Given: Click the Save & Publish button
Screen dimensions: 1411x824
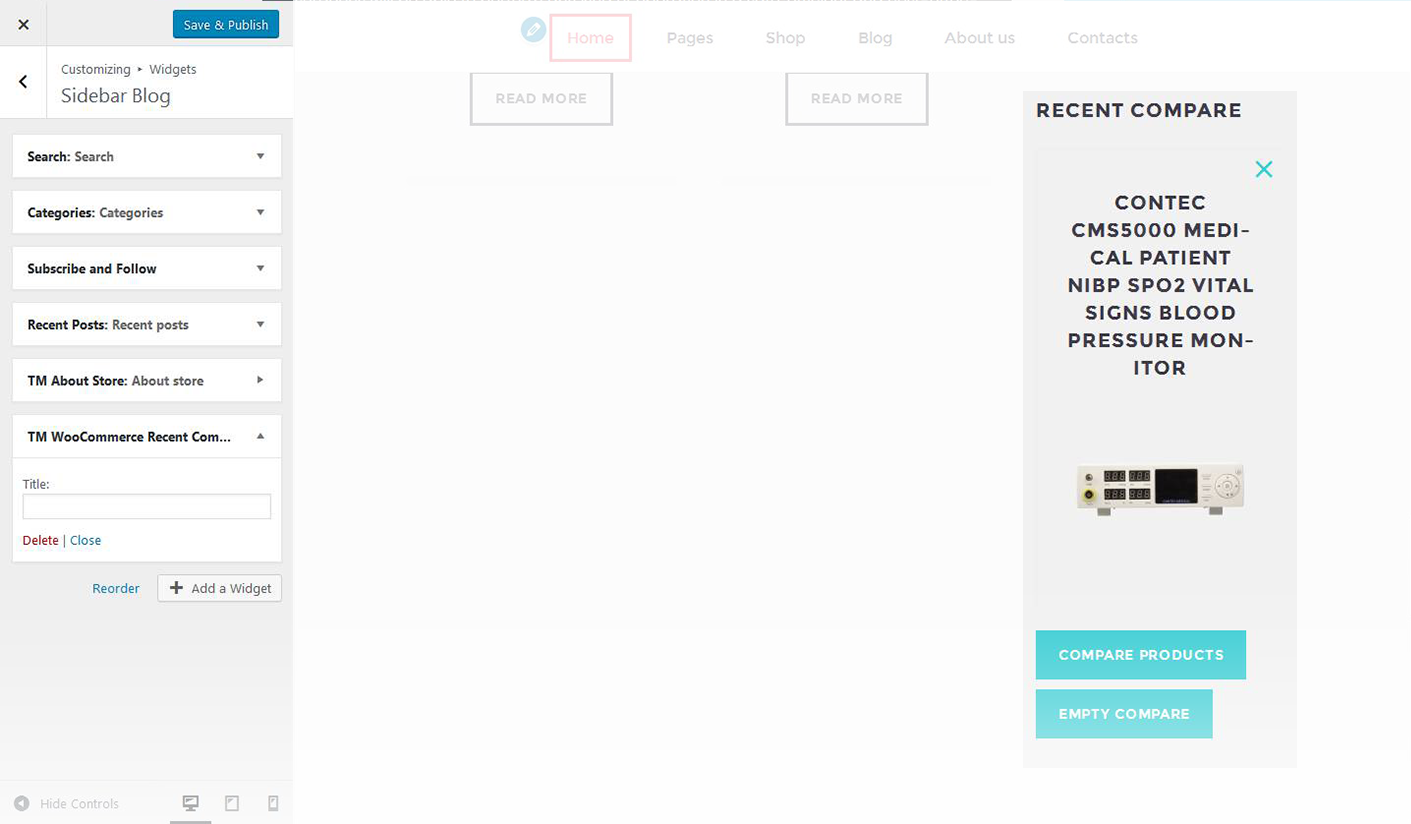Looking at the screenshot, I should point(226,25).
